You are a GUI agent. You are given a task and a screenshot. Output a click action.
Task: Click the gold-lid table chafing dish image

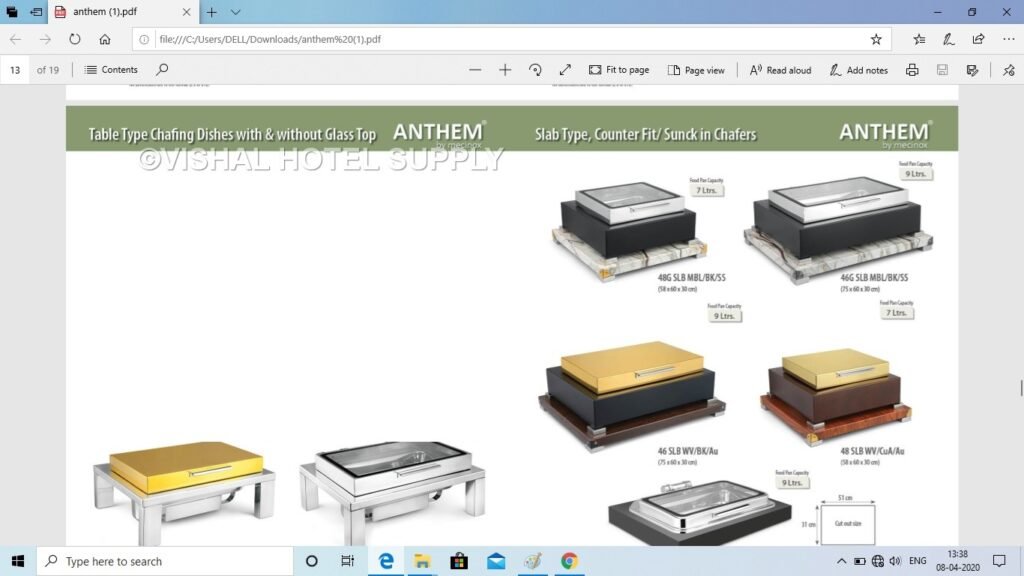(185, 492)
